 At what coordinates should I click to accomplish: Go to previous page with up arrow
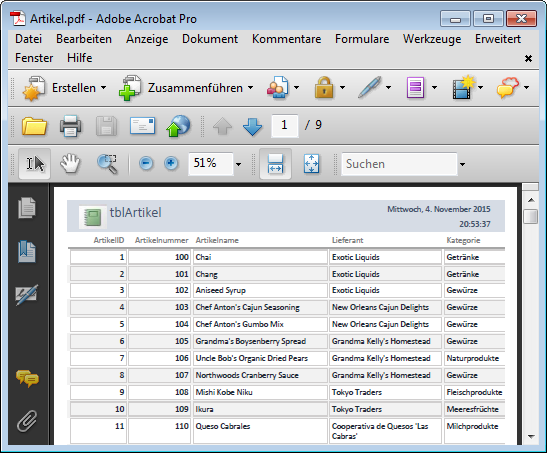(223, 126)
